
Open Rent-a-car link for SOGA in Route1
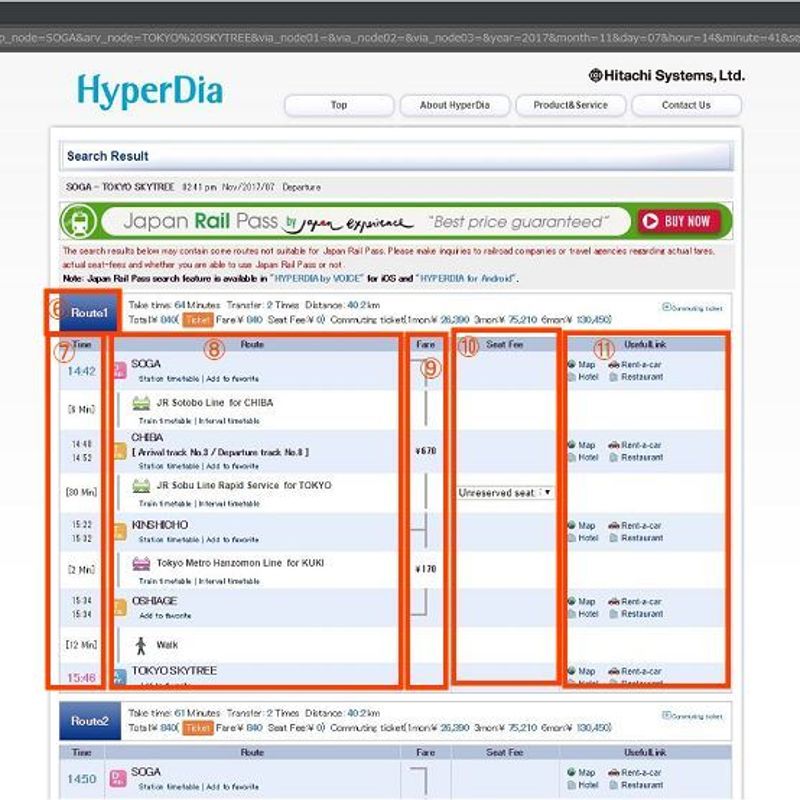click(x=635, y=365)
